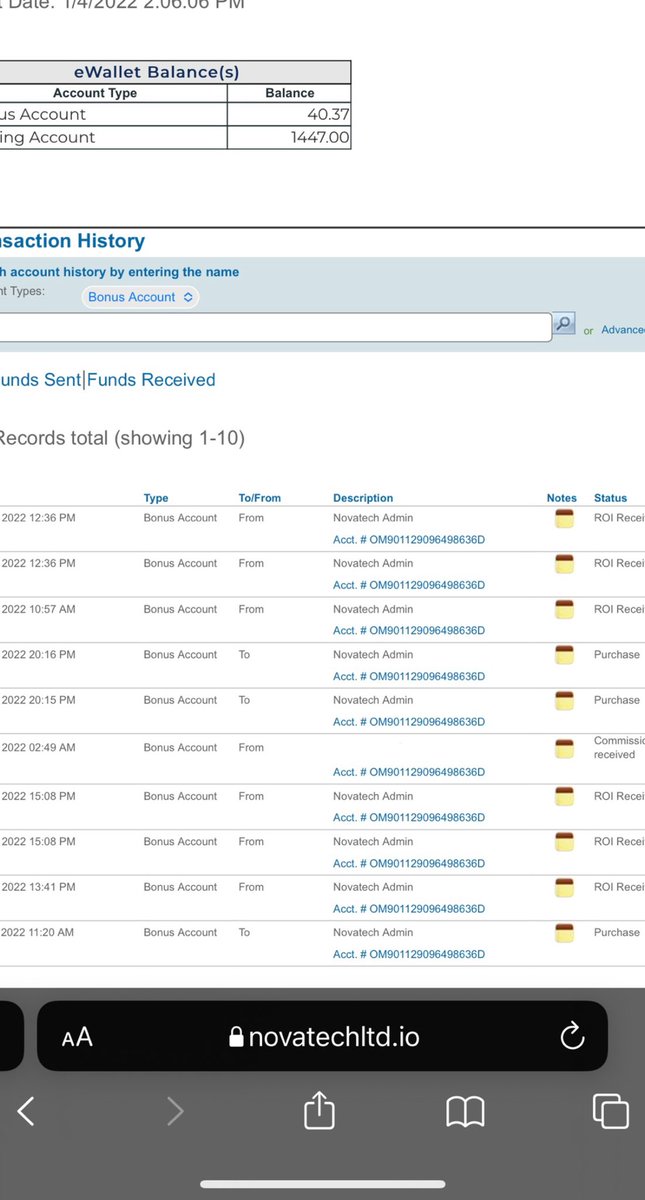Screen dimensions: 645x1200
Task: Click the magnifier search icon
Action: point(564,323)
